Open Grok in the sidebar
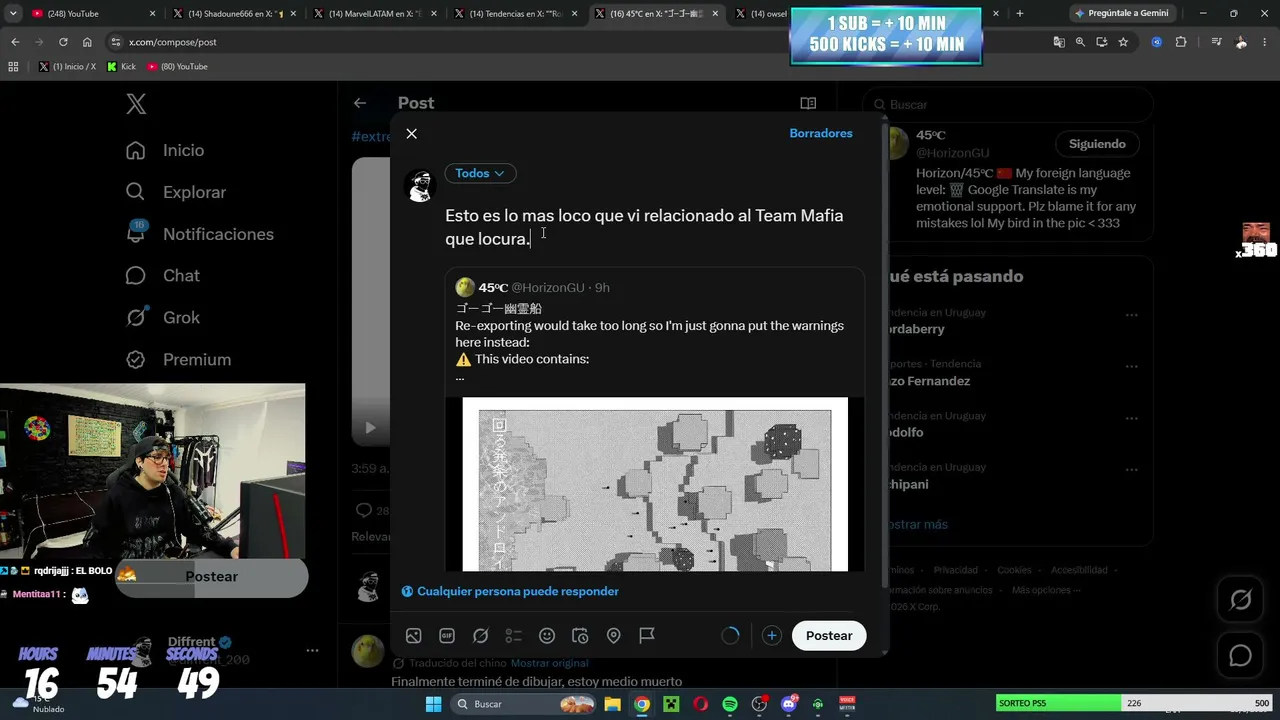 click(162, 318)
